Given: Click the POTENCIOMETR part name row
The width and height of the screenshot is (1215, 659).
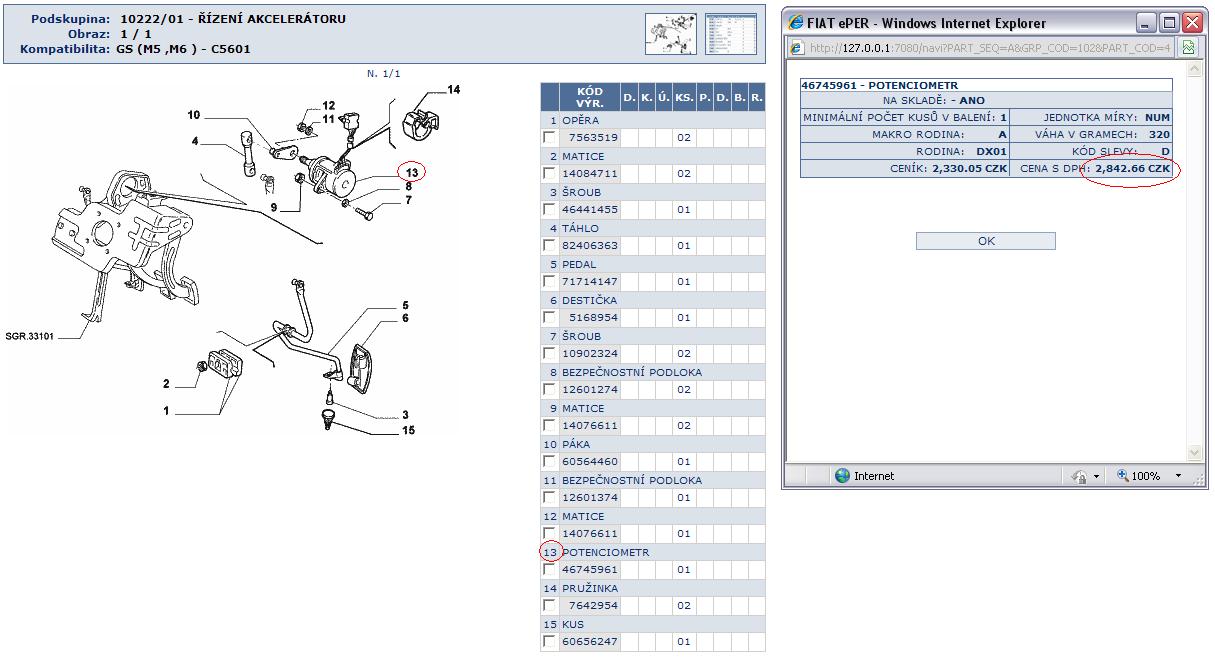Looking at the screenshot, I should tap(605, 552).
